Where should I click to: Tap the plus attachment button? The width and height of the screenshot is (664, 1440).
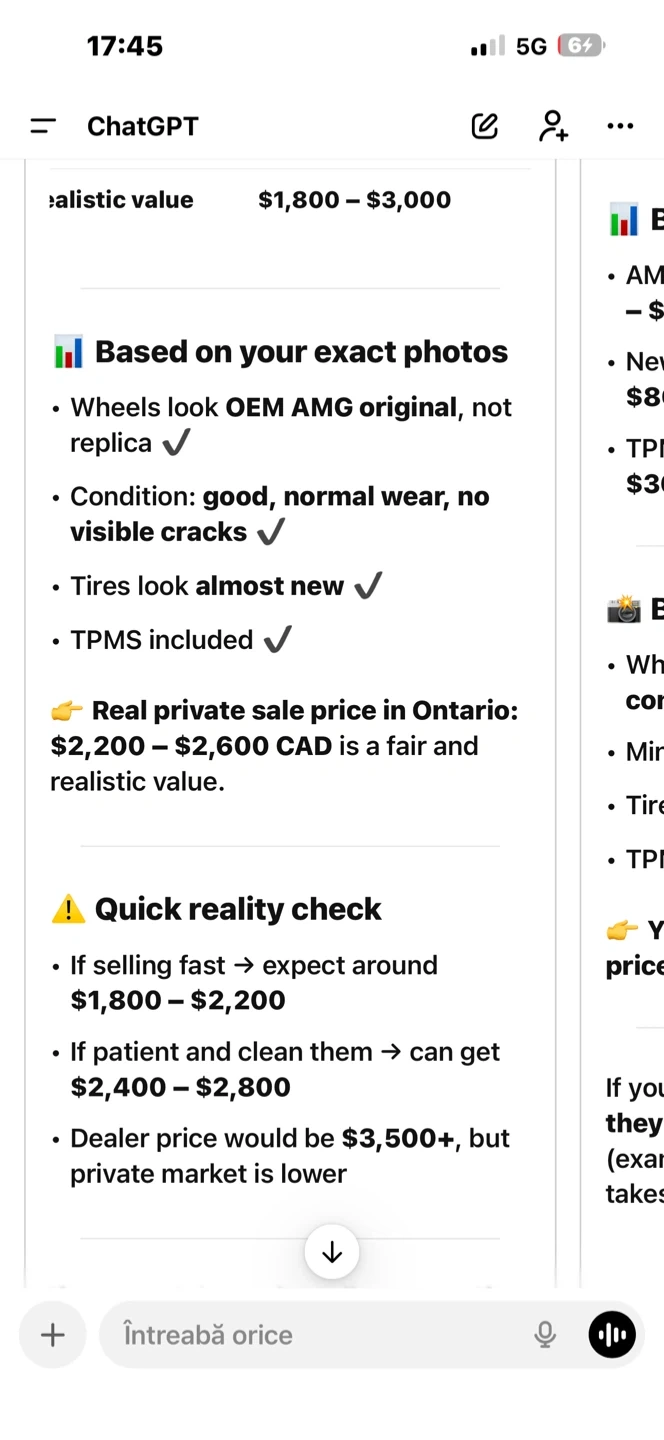52,1334
